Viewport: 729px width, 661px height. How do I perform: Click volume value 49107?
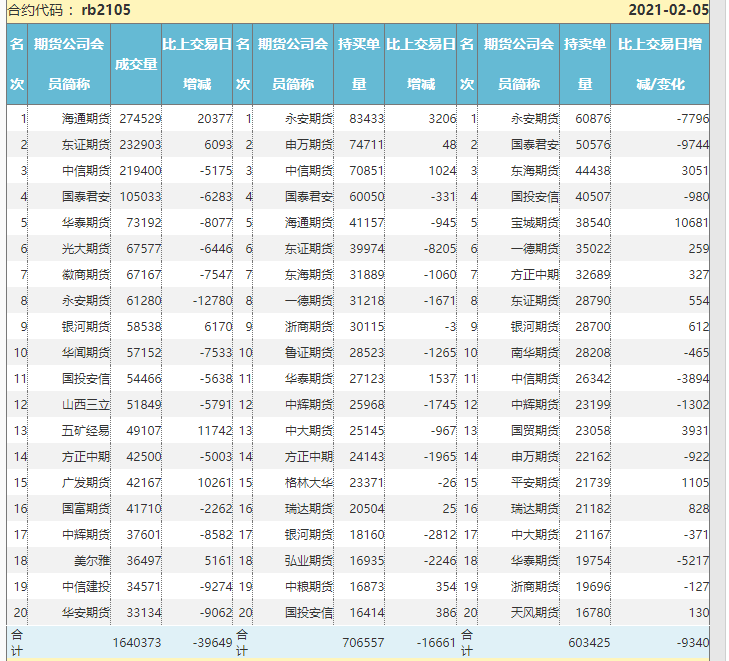tap(144, 431)
